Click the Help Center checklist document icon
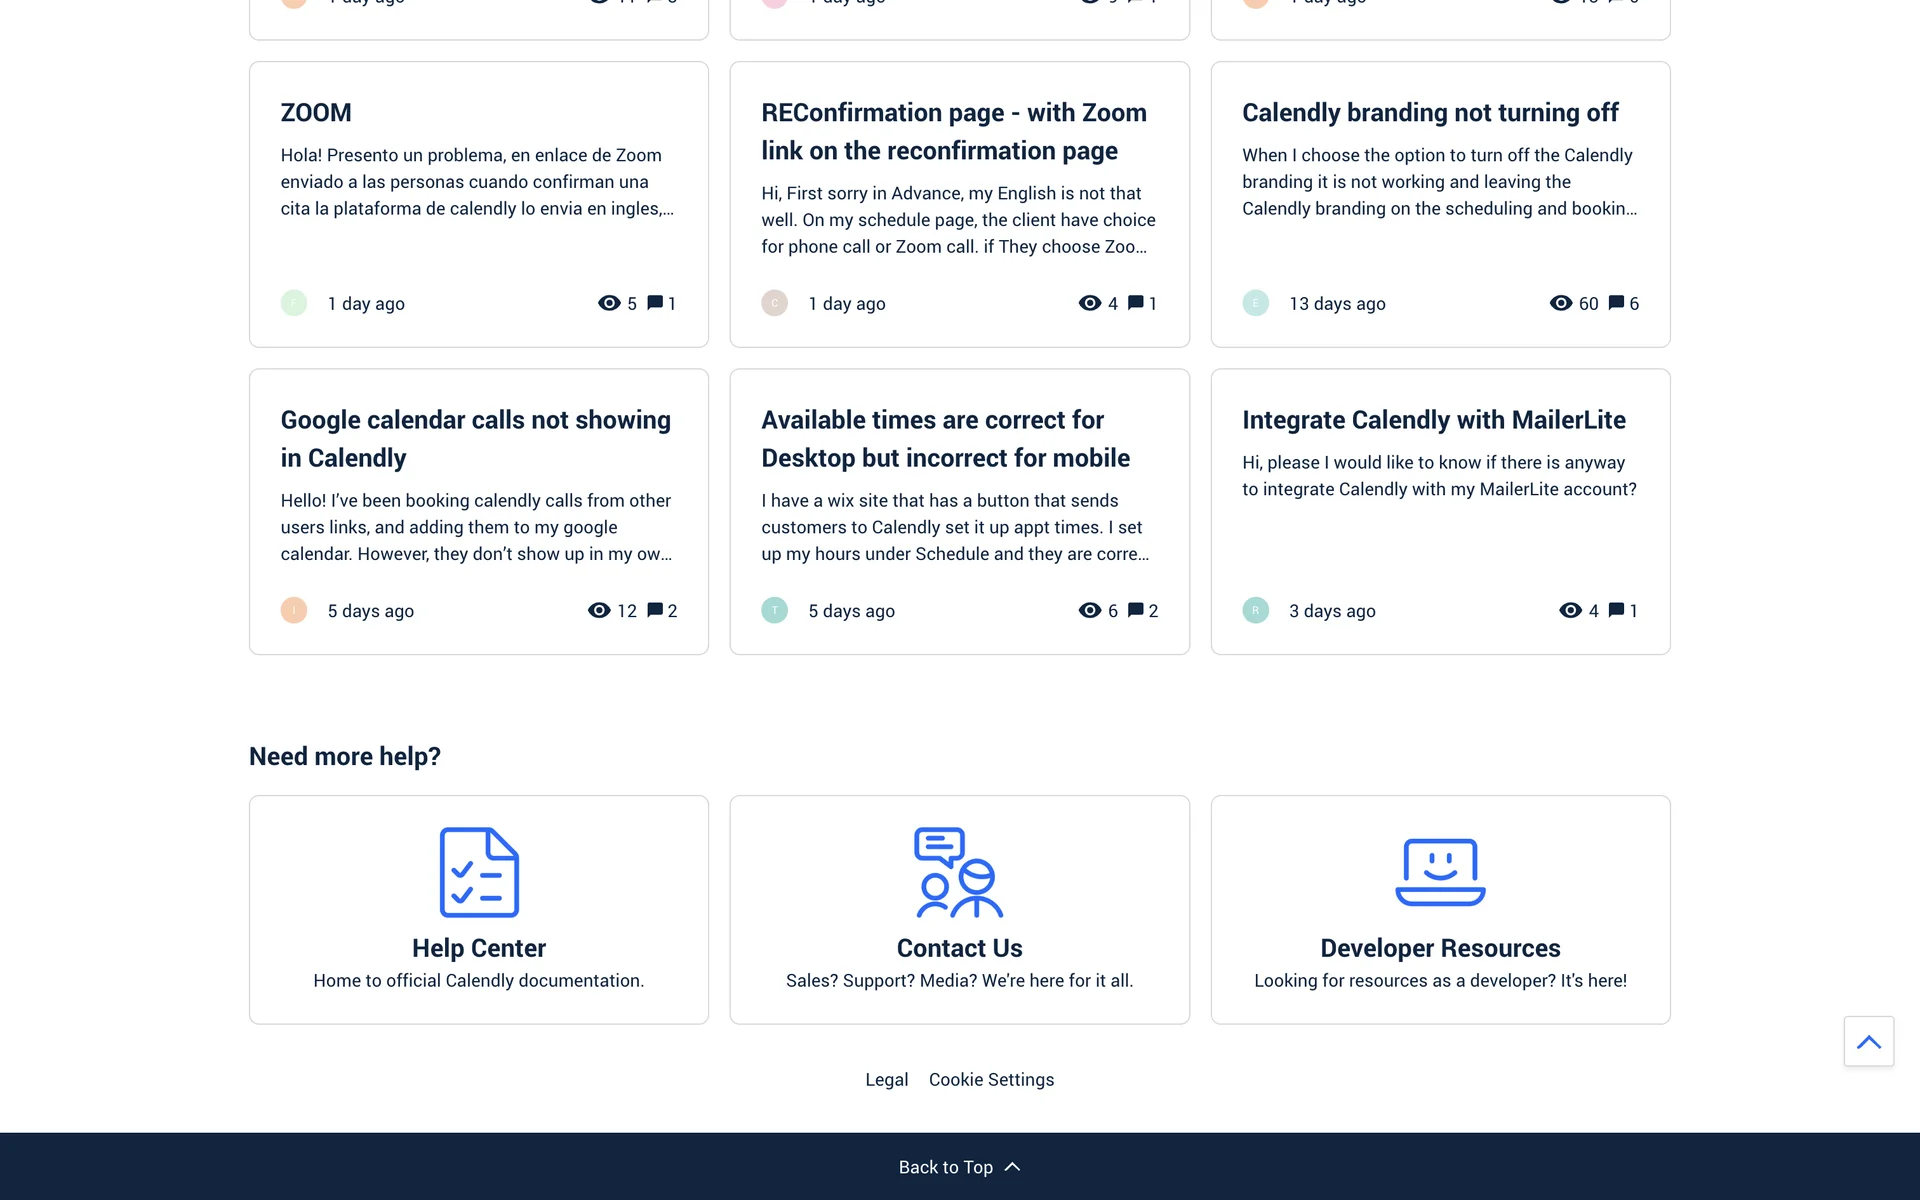Viewport: 1920px width, 1200px height. click(x=479, y=872)
